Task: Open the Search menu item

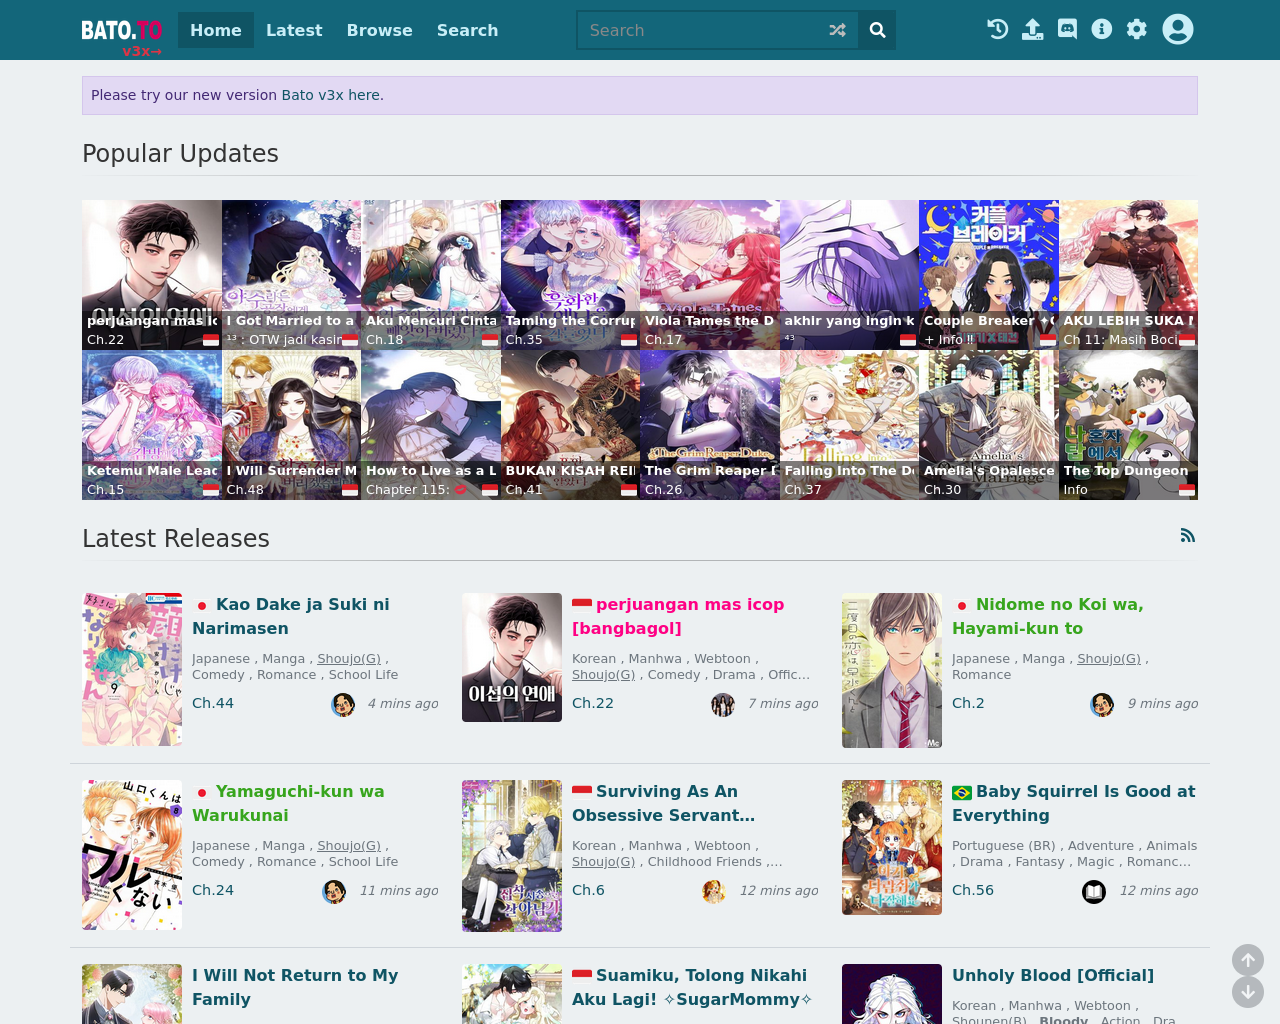Action: (467, 30)
